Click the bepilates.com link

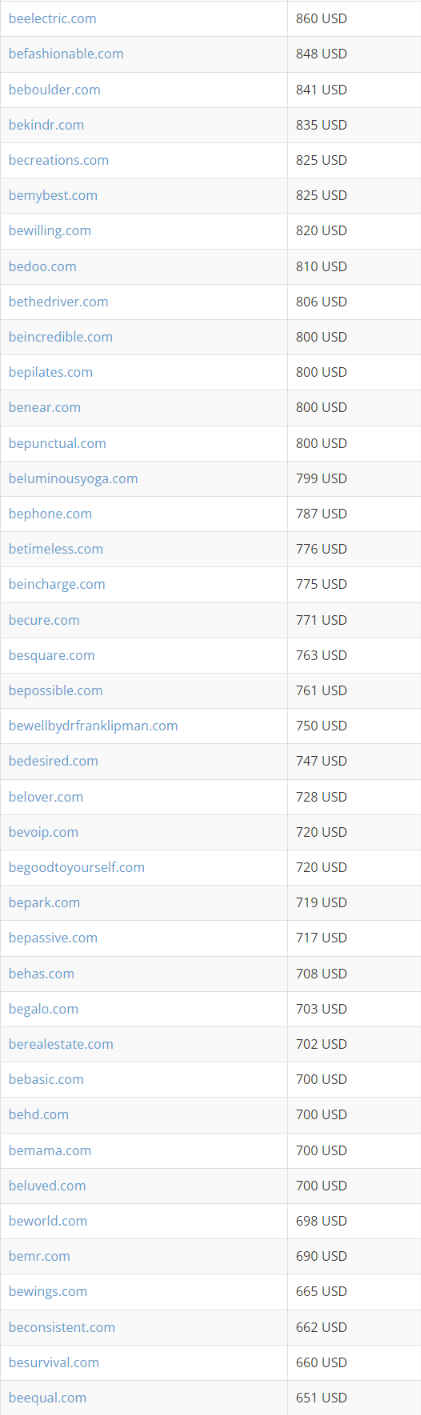pos(50,372)
